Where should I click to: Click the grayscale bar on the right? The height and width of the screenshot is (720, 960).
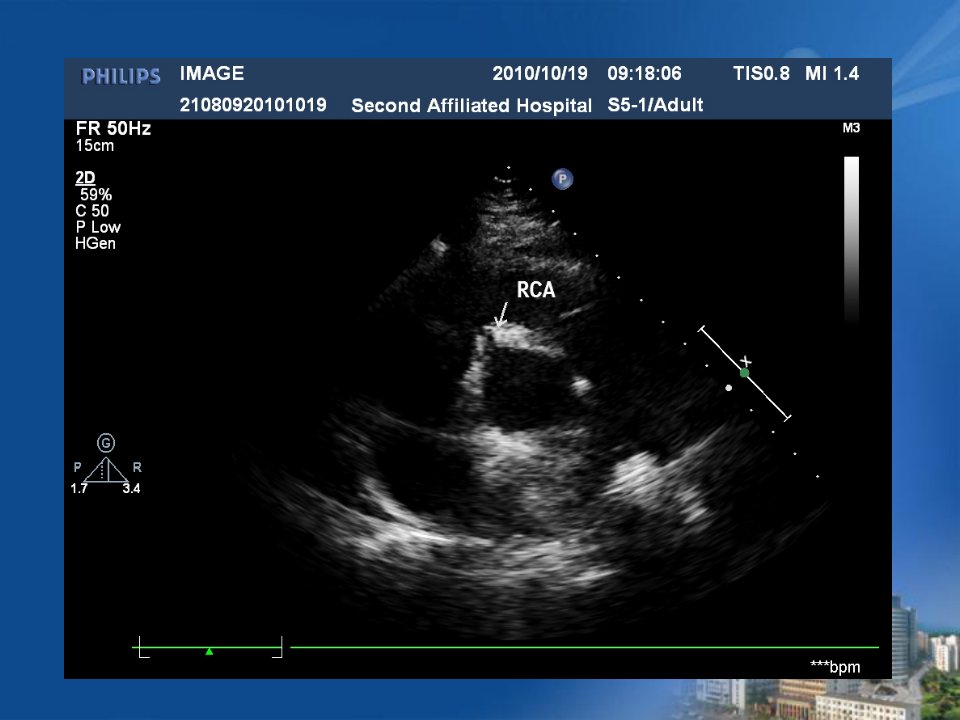point(852,239)
